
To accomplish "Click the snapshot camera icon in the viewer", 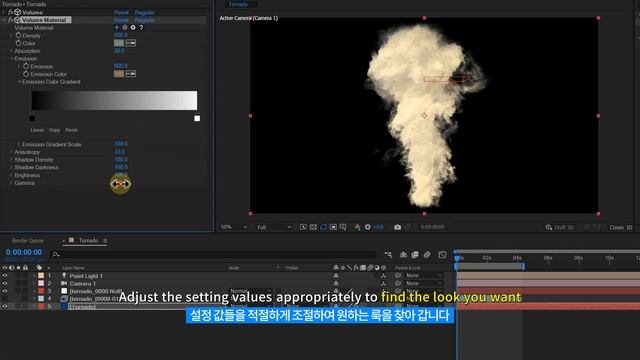I will [397, 227].
